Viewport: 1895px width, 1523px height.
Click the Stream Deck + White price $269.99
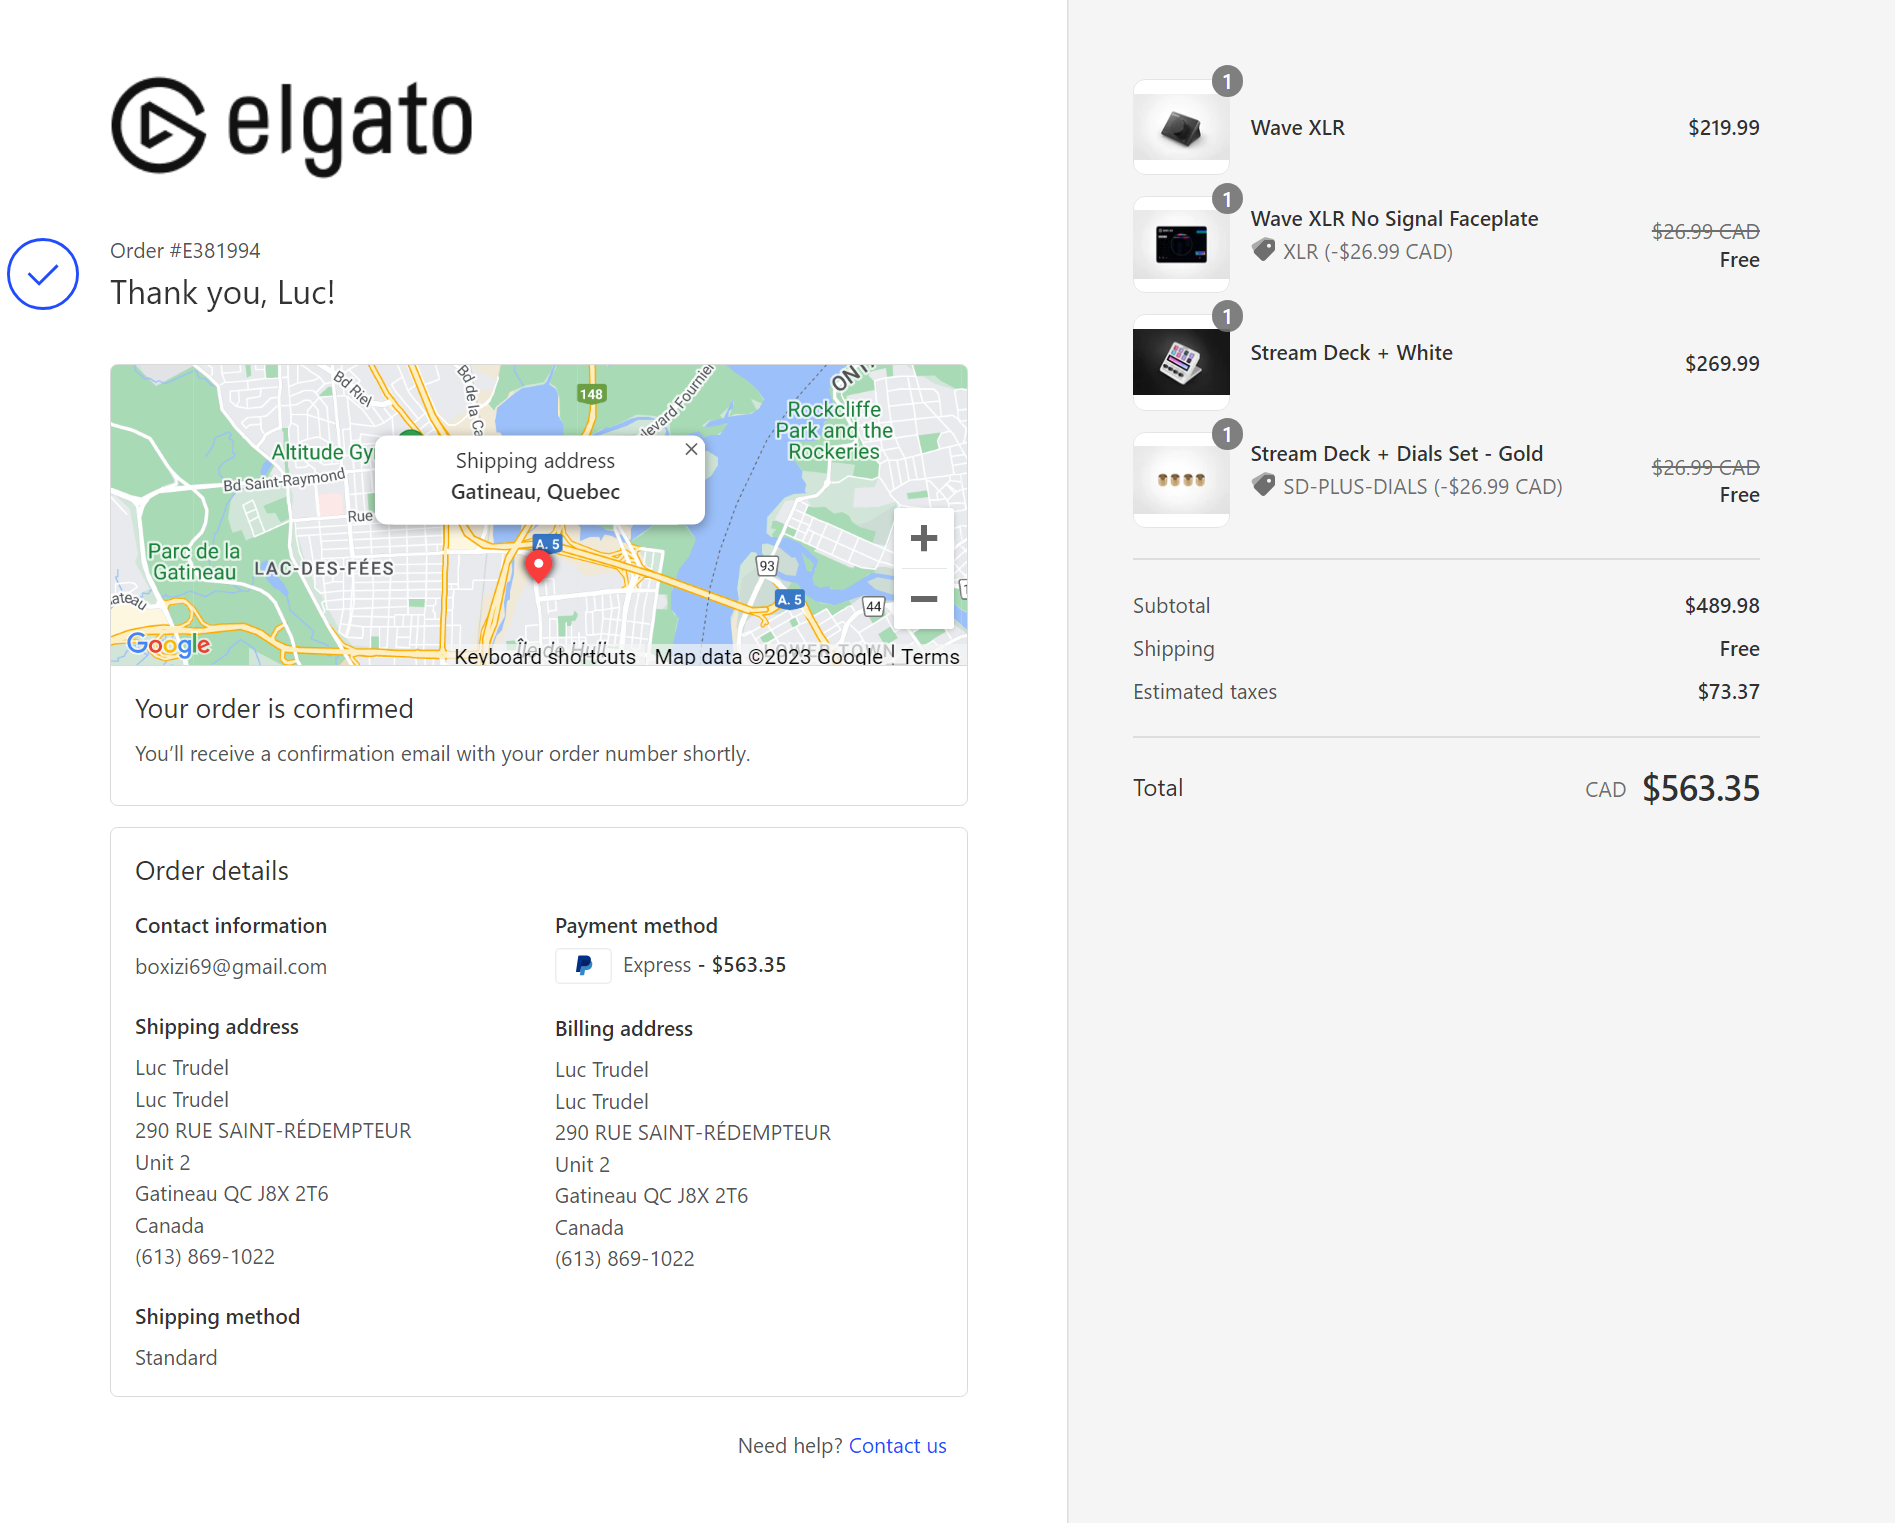[1722, 364]
